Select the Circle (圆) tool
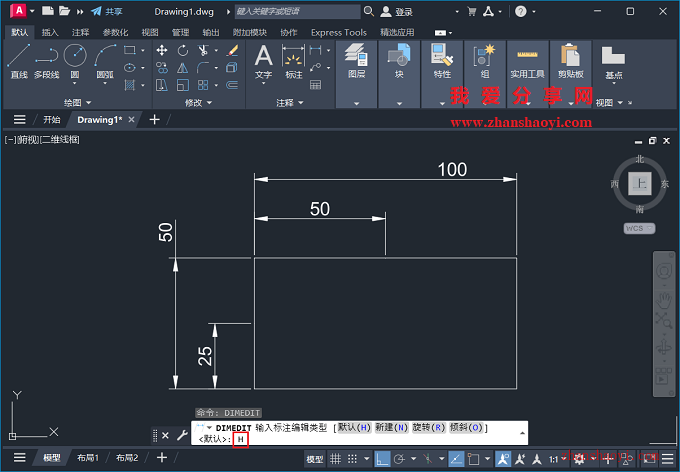The width and height of the screenshot is (680, 472). click(75, 61)
